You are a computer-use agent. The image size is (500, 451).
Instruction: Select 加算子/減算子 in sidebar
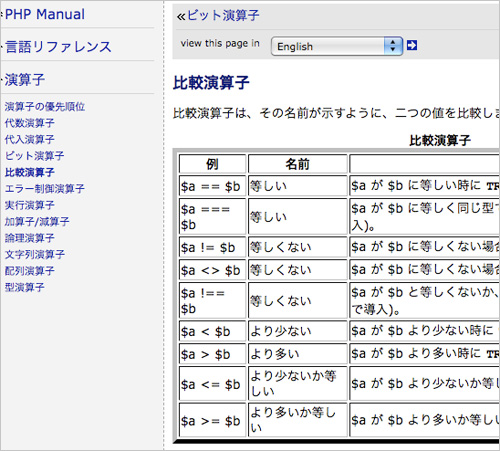pos(37,221)
